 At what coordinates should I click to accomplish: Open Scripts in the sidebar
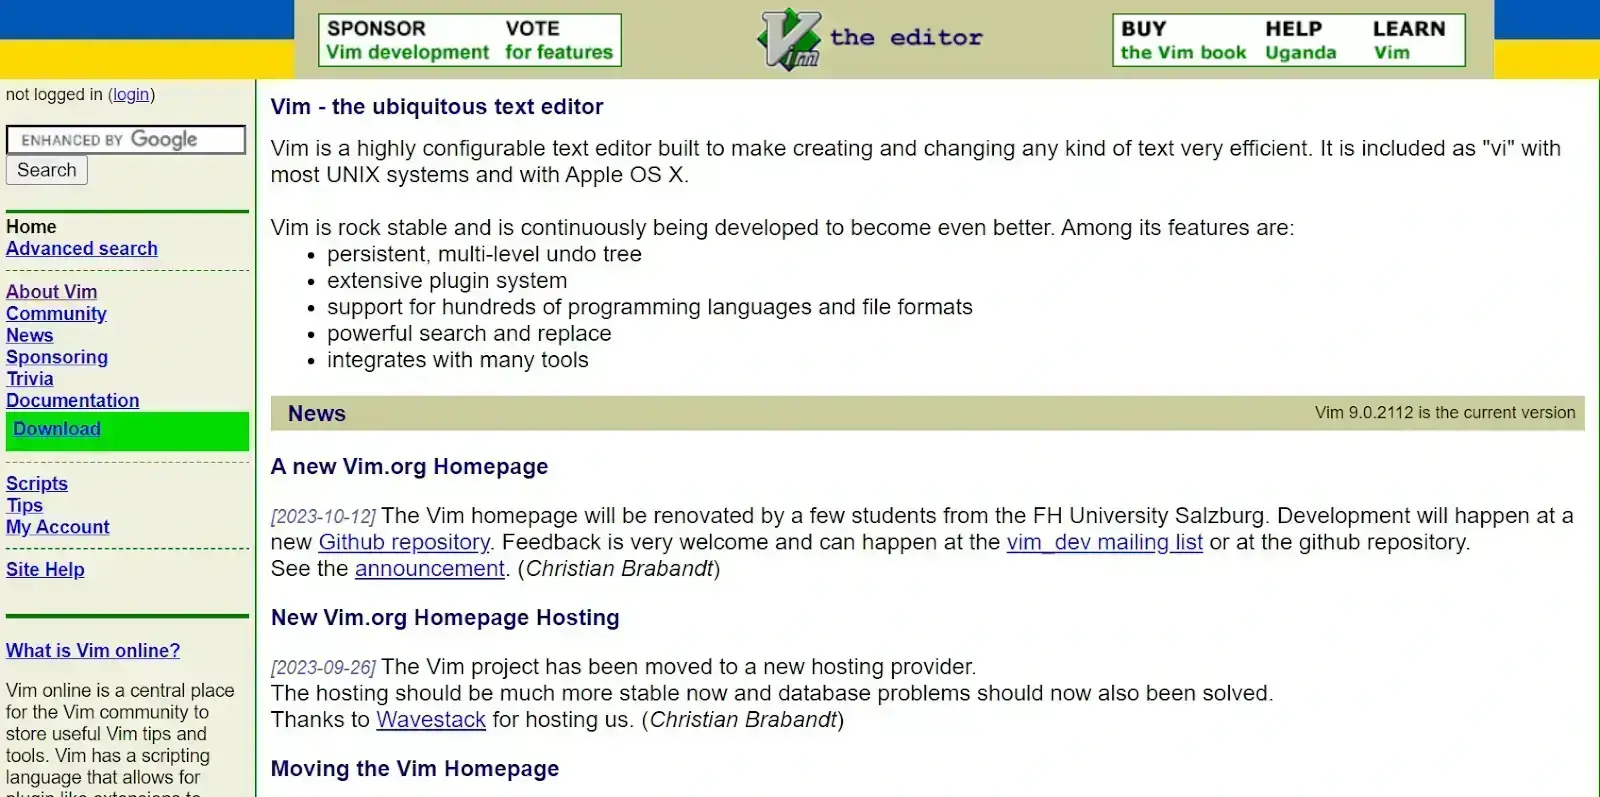tap(37, 484)
